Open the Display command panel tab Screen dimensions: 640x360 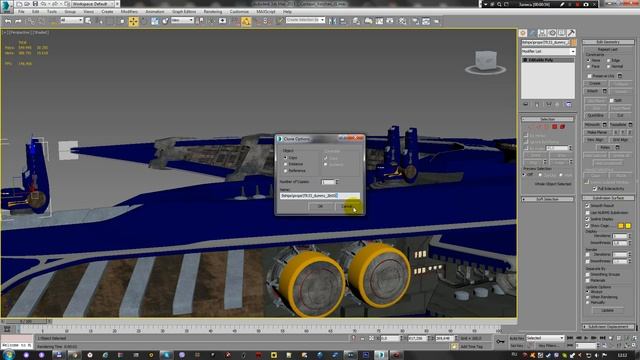click(562, 33)
